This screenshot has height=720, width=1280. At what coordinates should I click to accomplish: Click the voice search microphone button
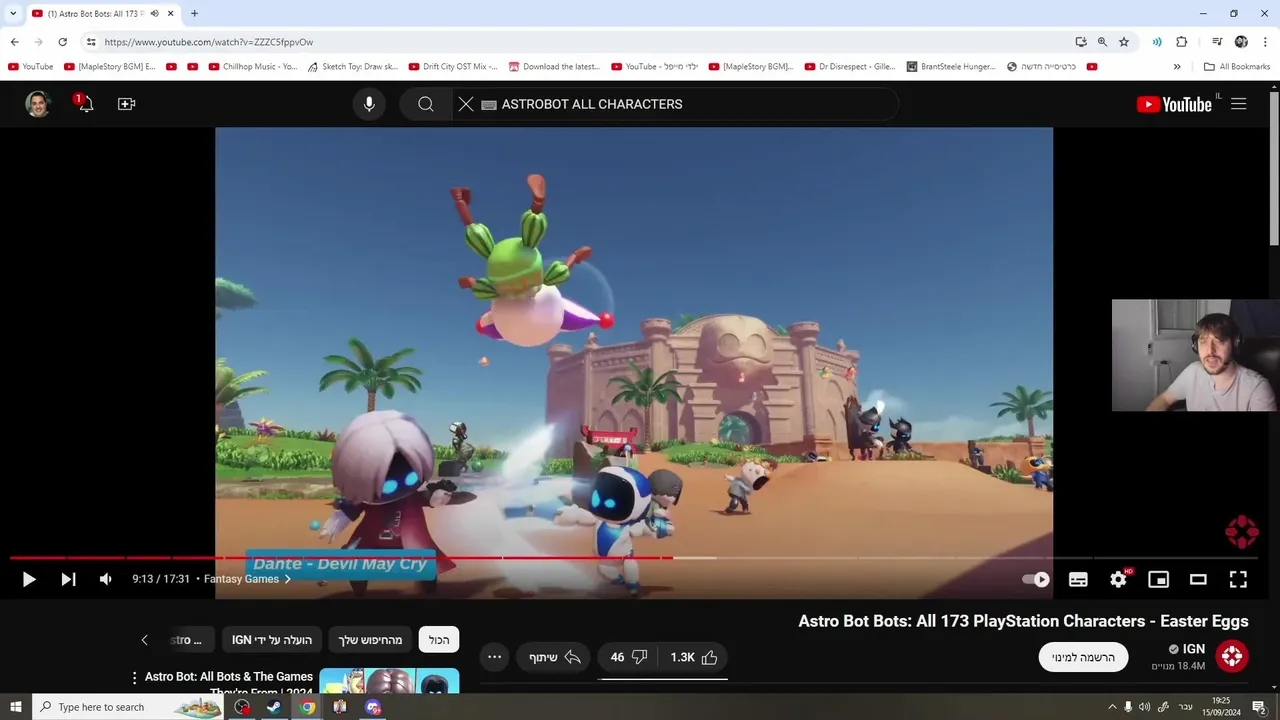[369, 104]
